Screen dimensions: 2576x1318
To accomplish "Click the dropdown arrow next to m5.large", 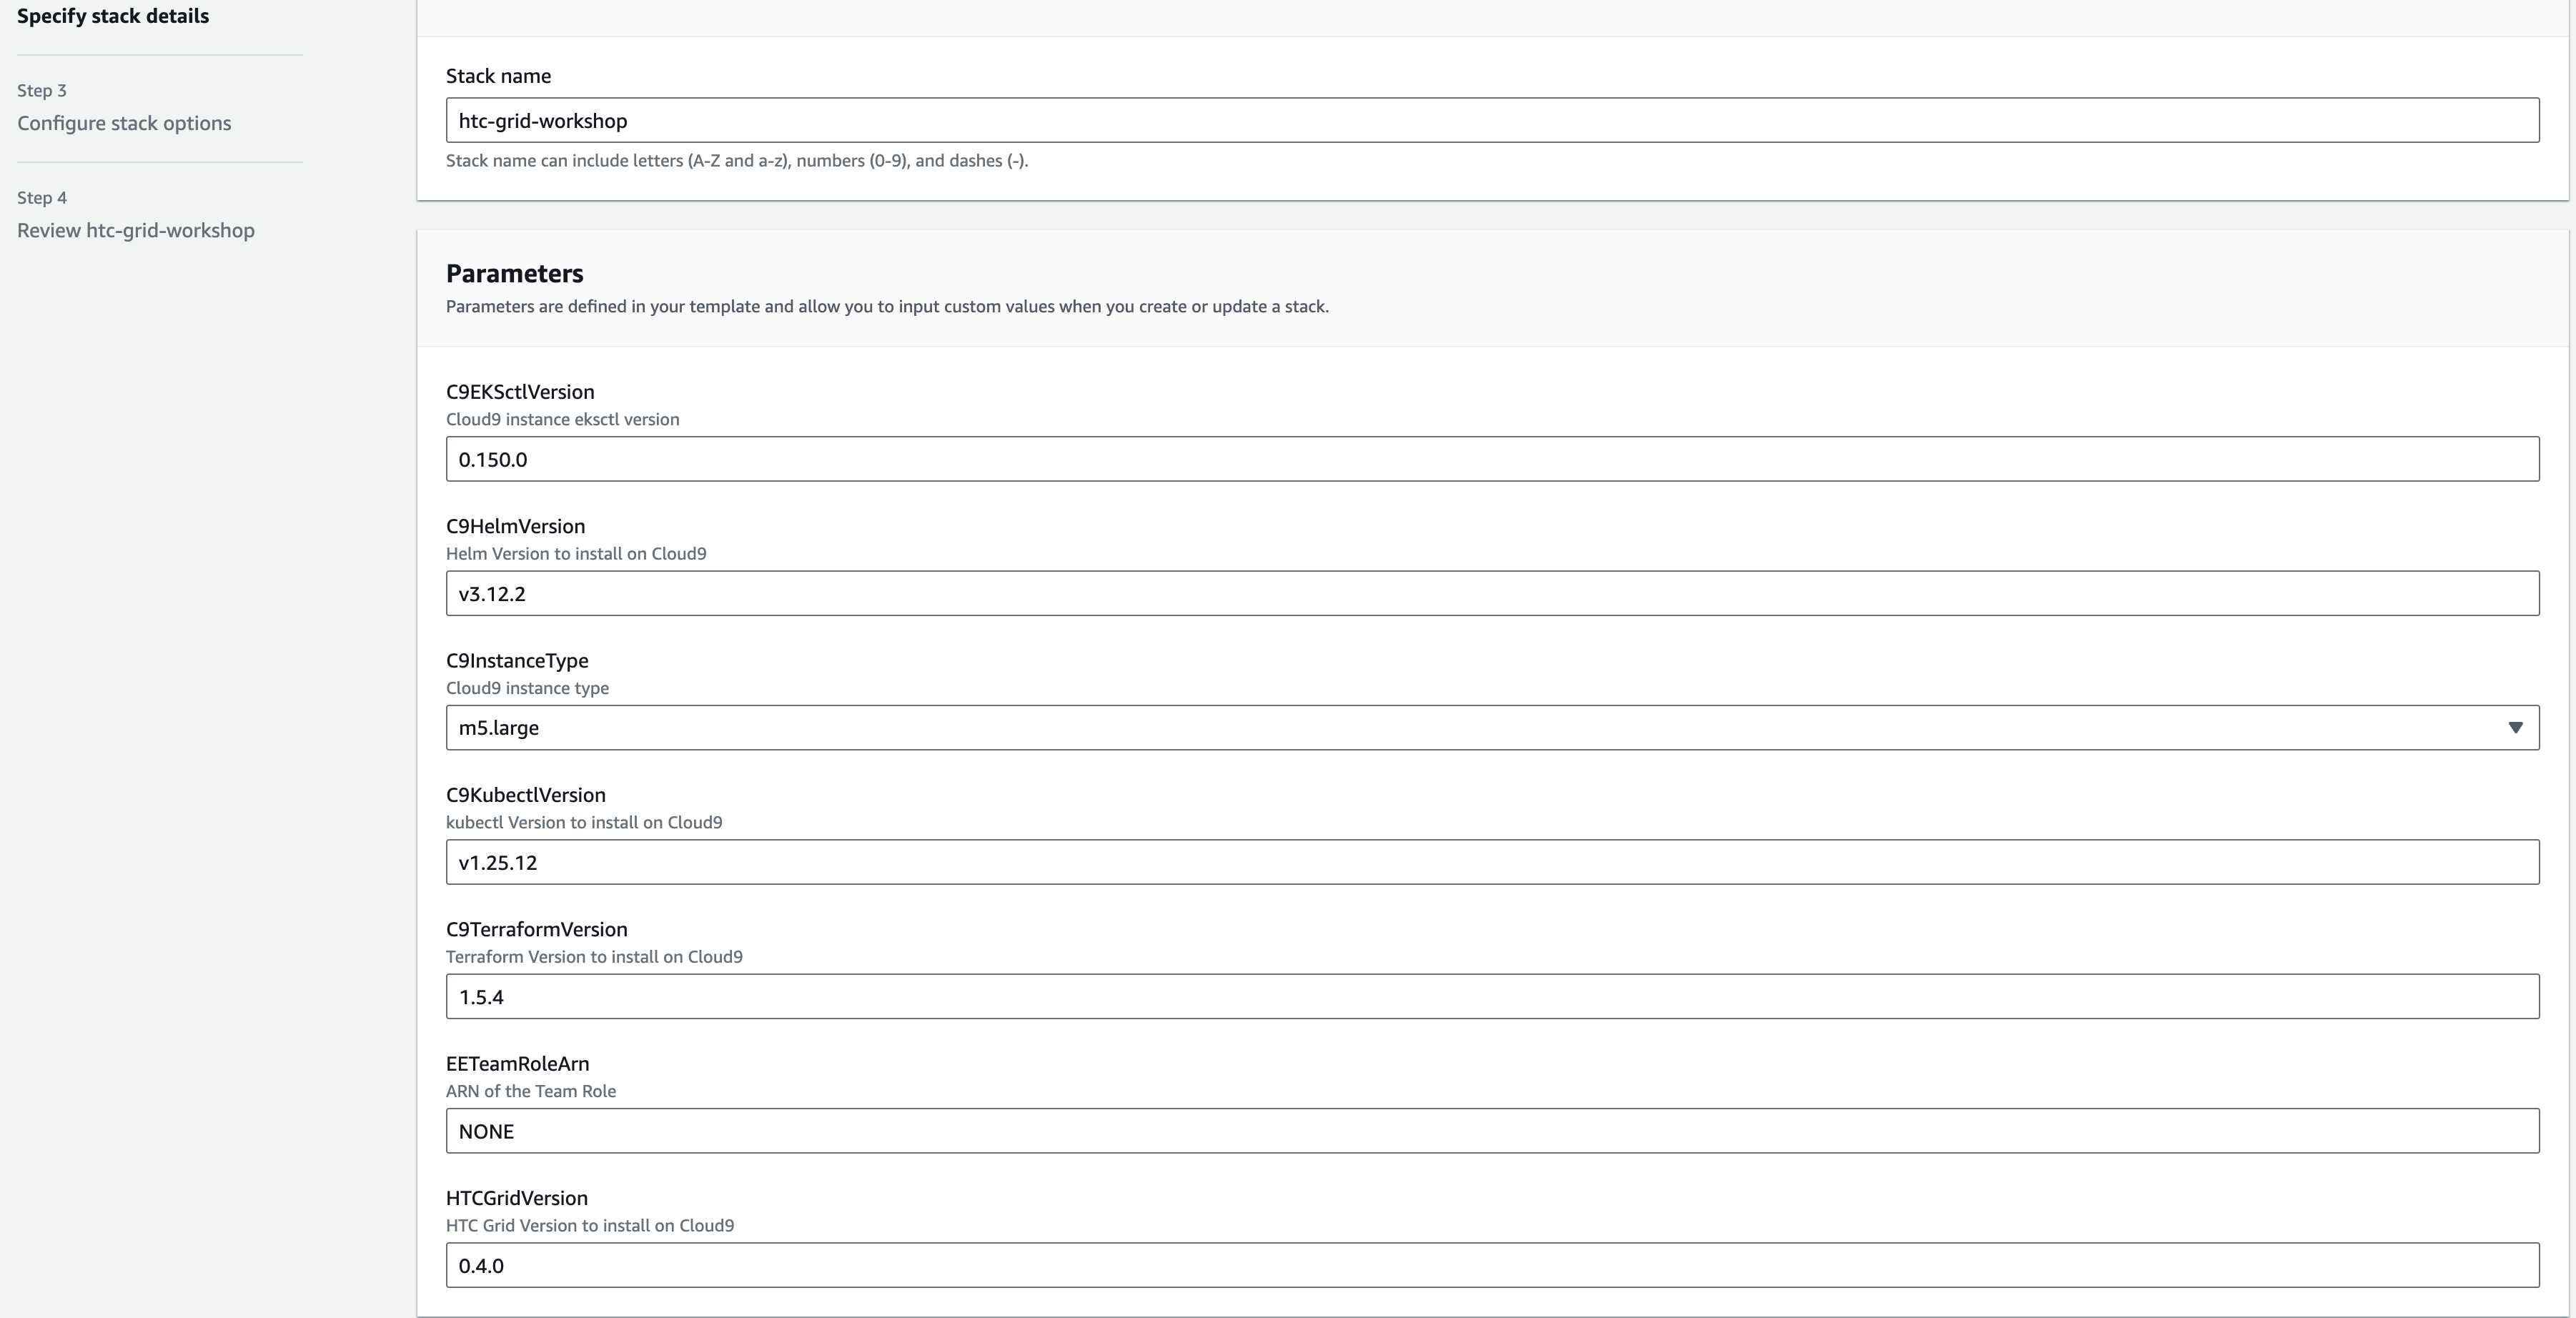I will click(2515, 727).
